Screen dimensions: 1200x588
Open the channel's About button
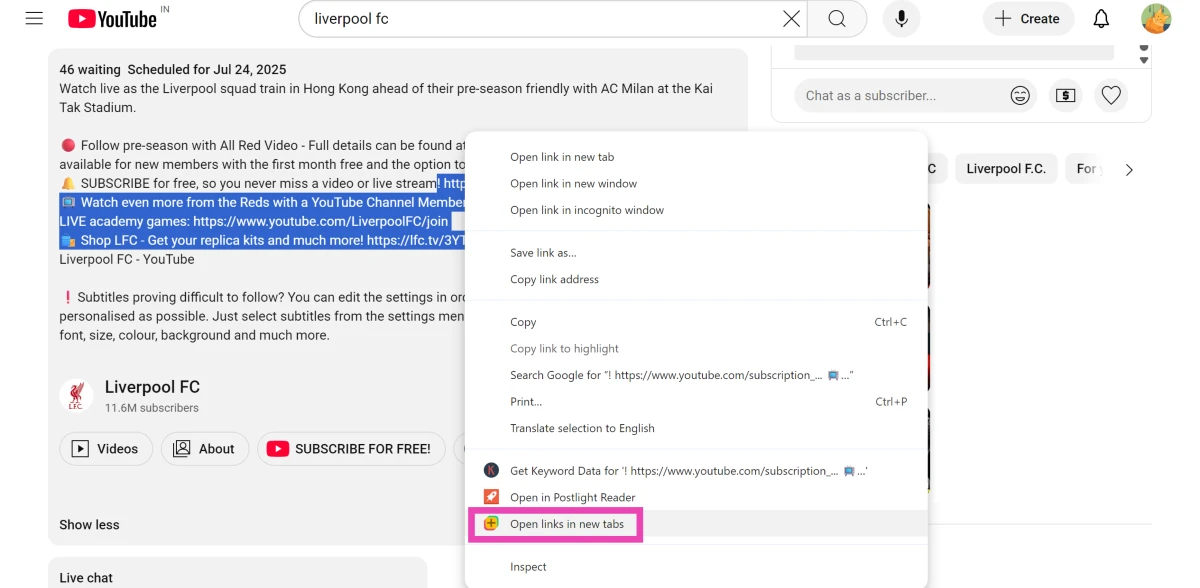click(x=205, y=449)
